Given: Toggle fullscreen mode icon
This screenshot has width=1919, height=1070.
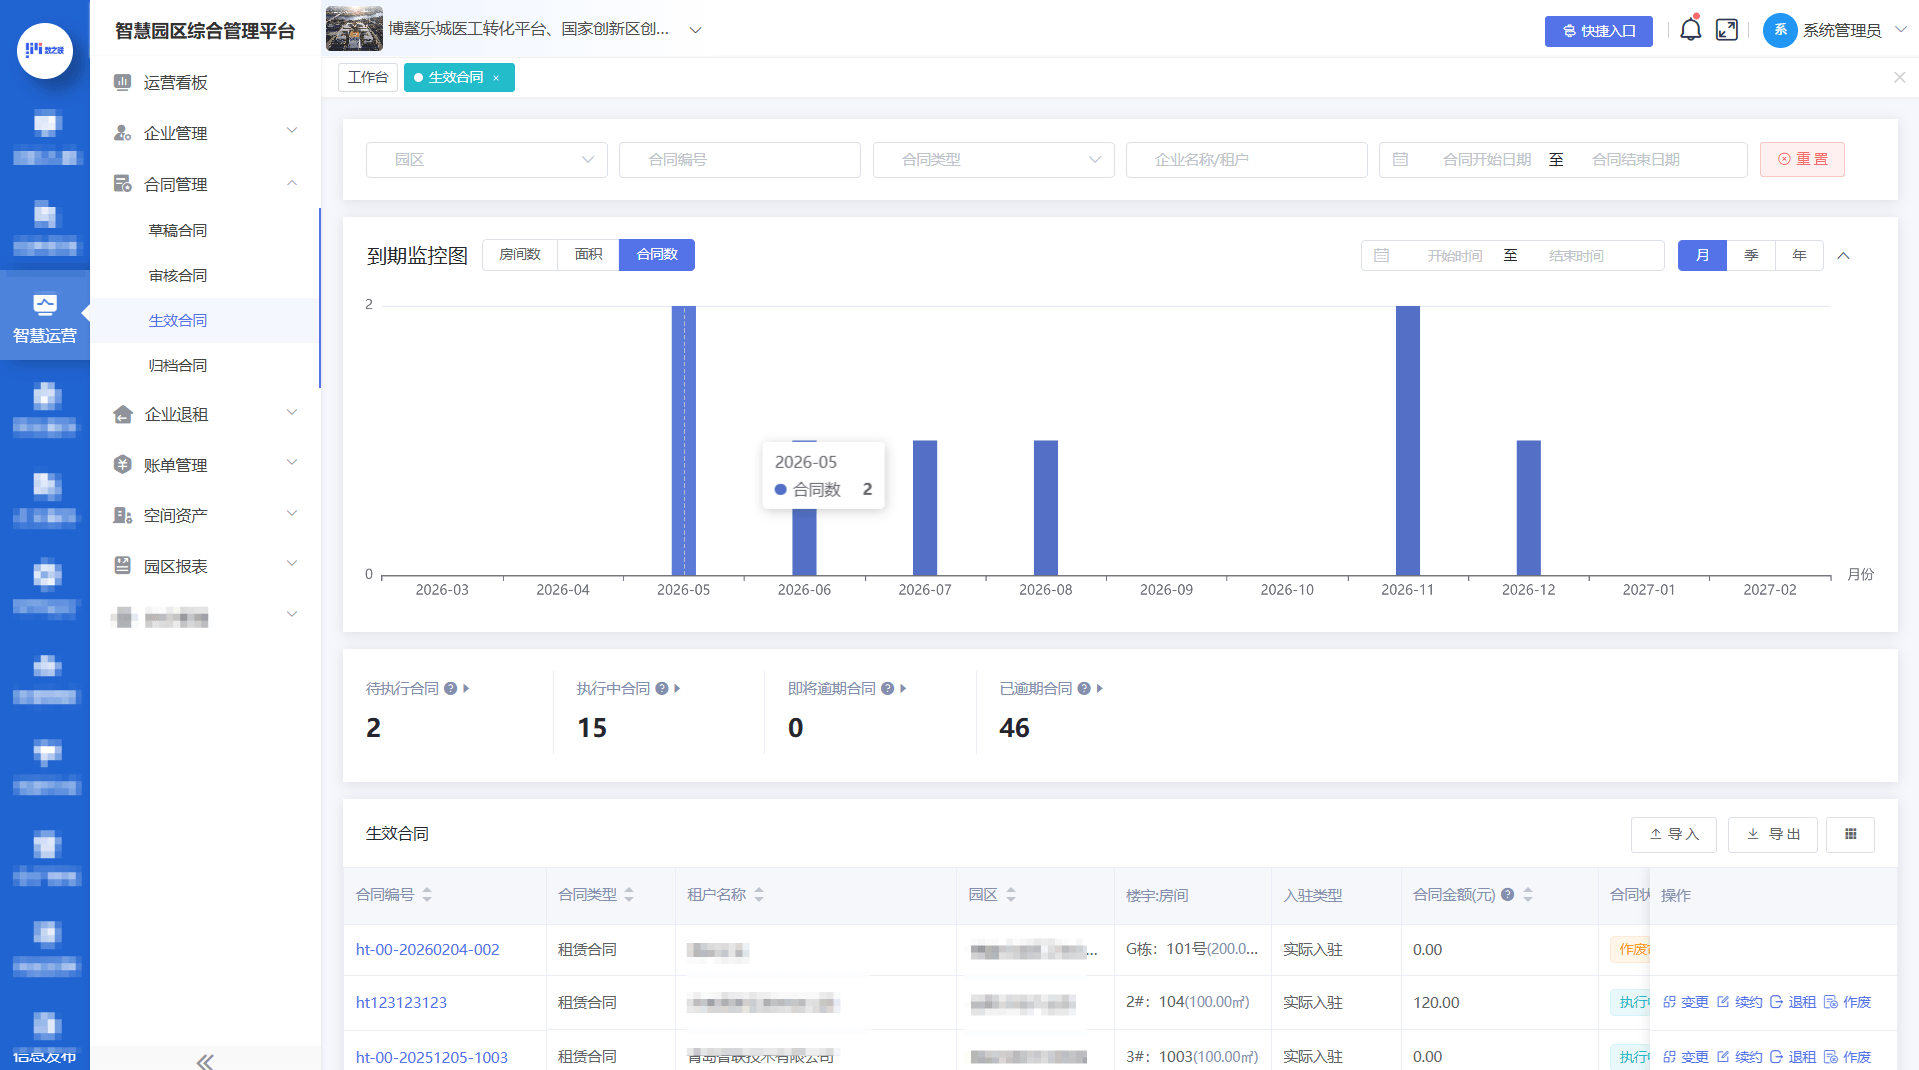Looking at the screenshot, I should pos(1727,30).
